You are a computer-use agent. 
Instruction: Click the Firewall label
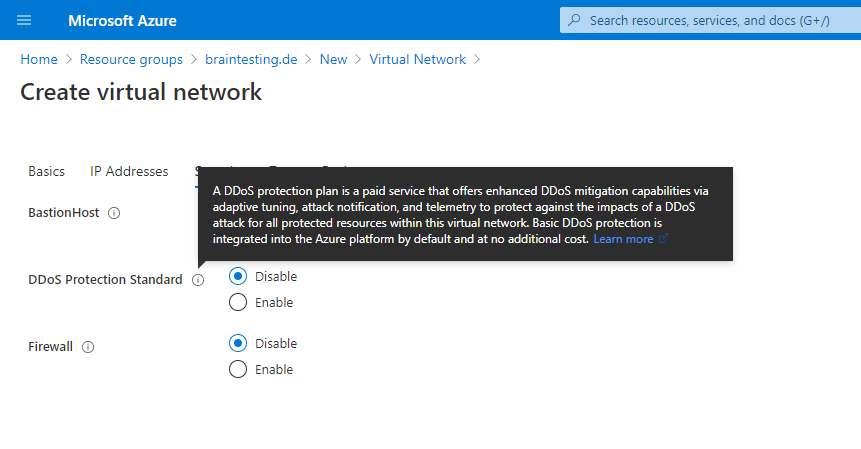pyautogui.click(x=51, y=347)
